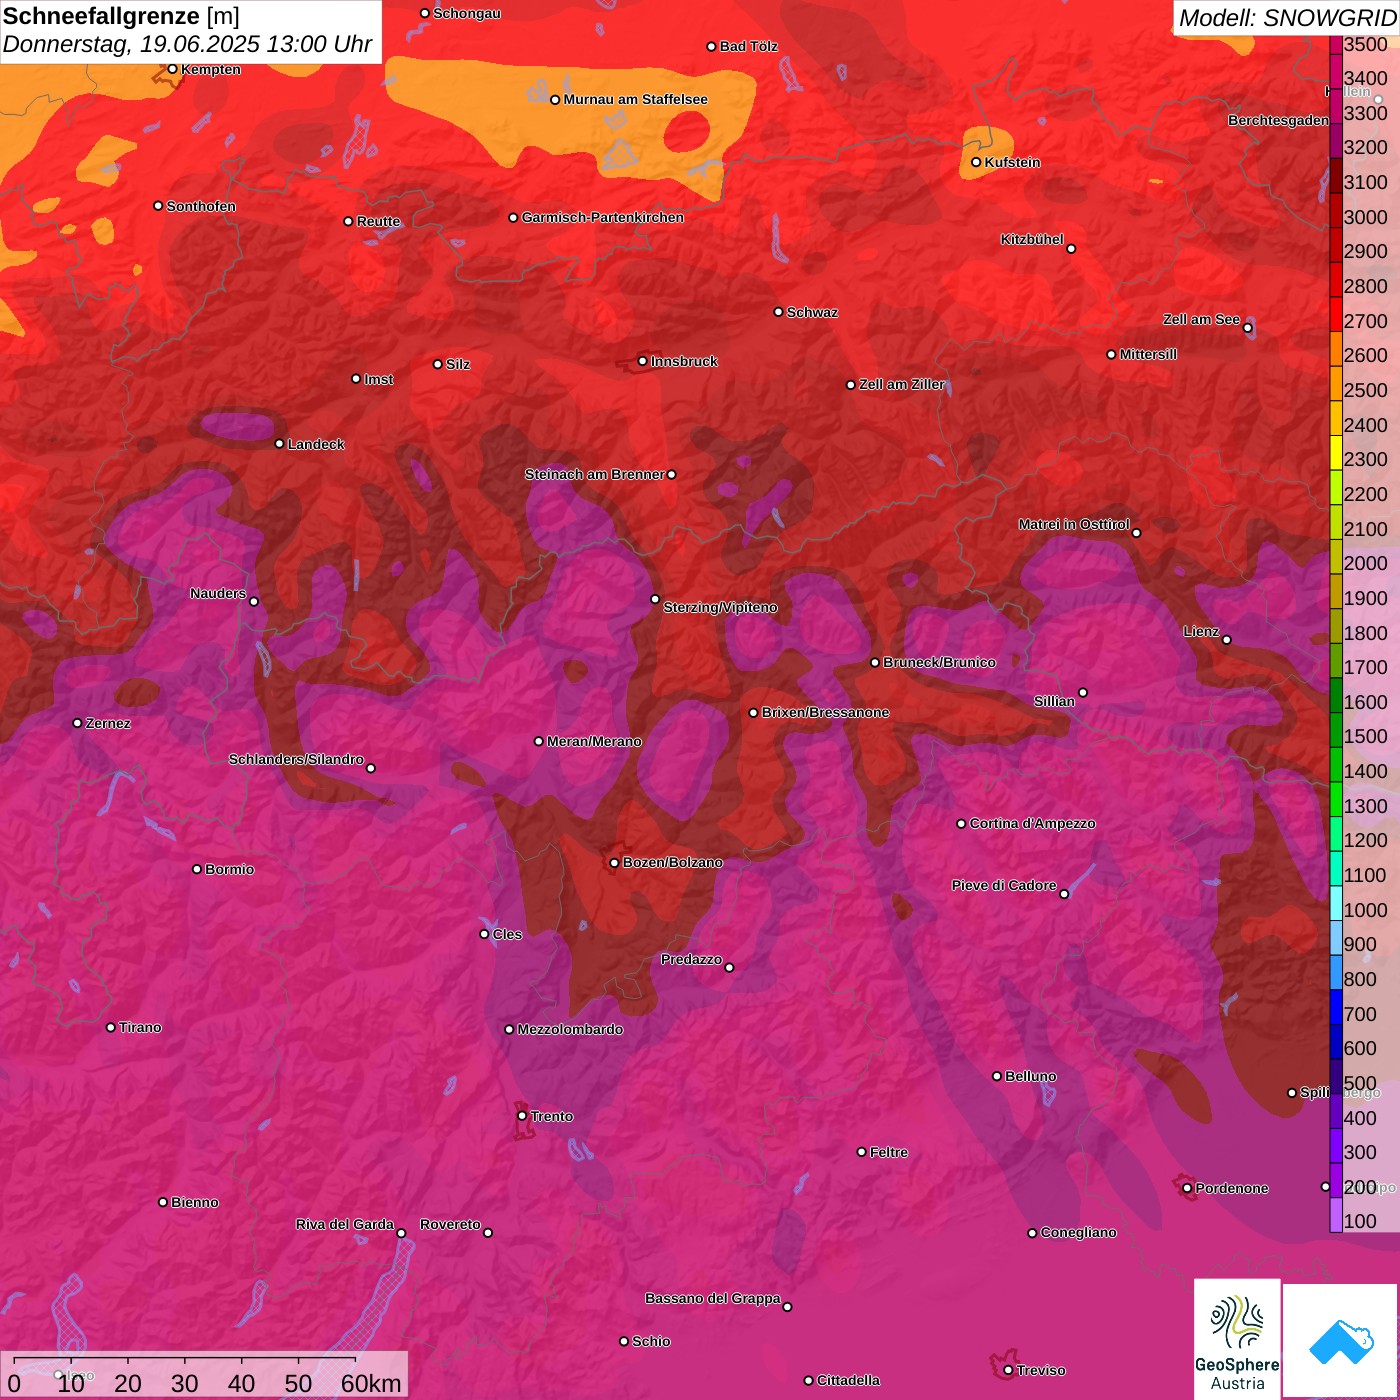1400x1400 pixels.
Task: Click the "Steinach am Brenner" label
Action: (594, 474)
